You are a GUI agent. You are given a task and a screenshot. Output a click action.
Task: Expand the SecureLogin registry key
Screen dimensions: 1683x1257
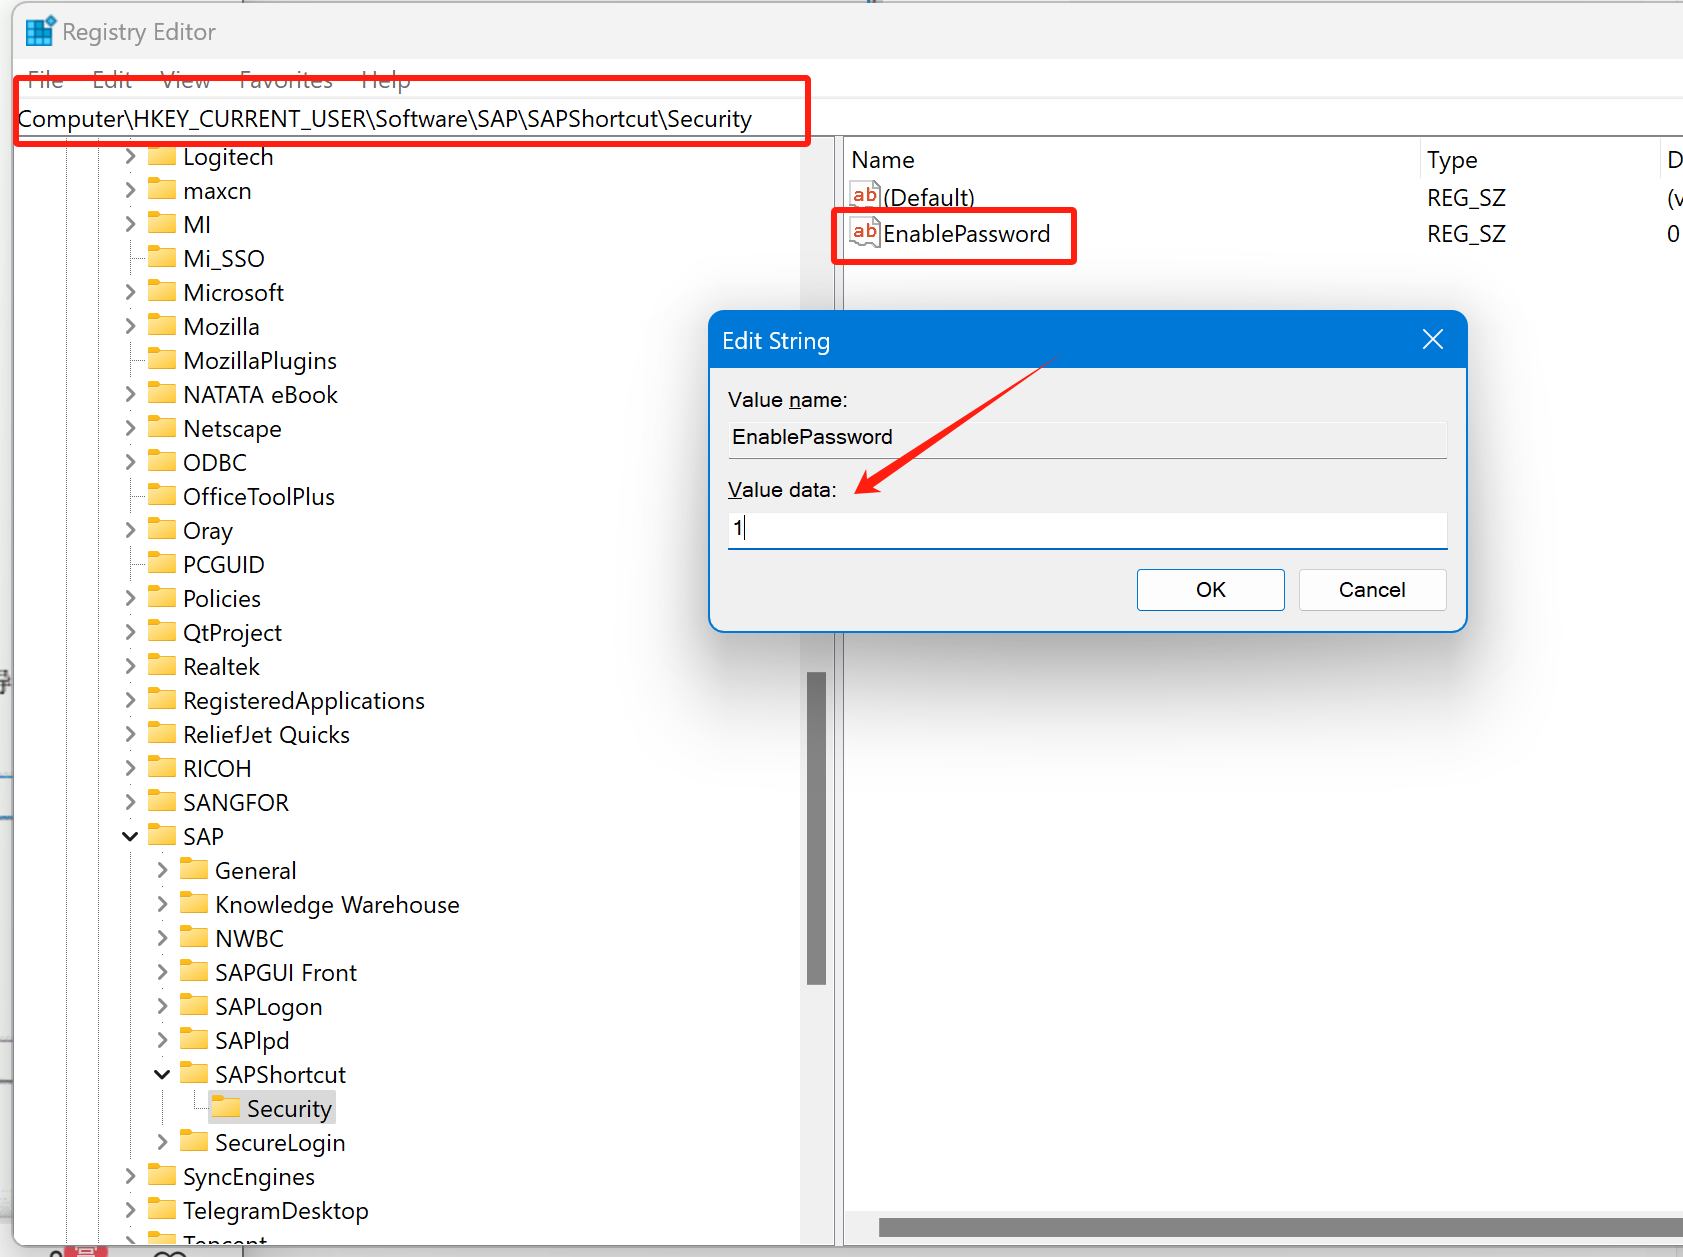click(162, 1141)
